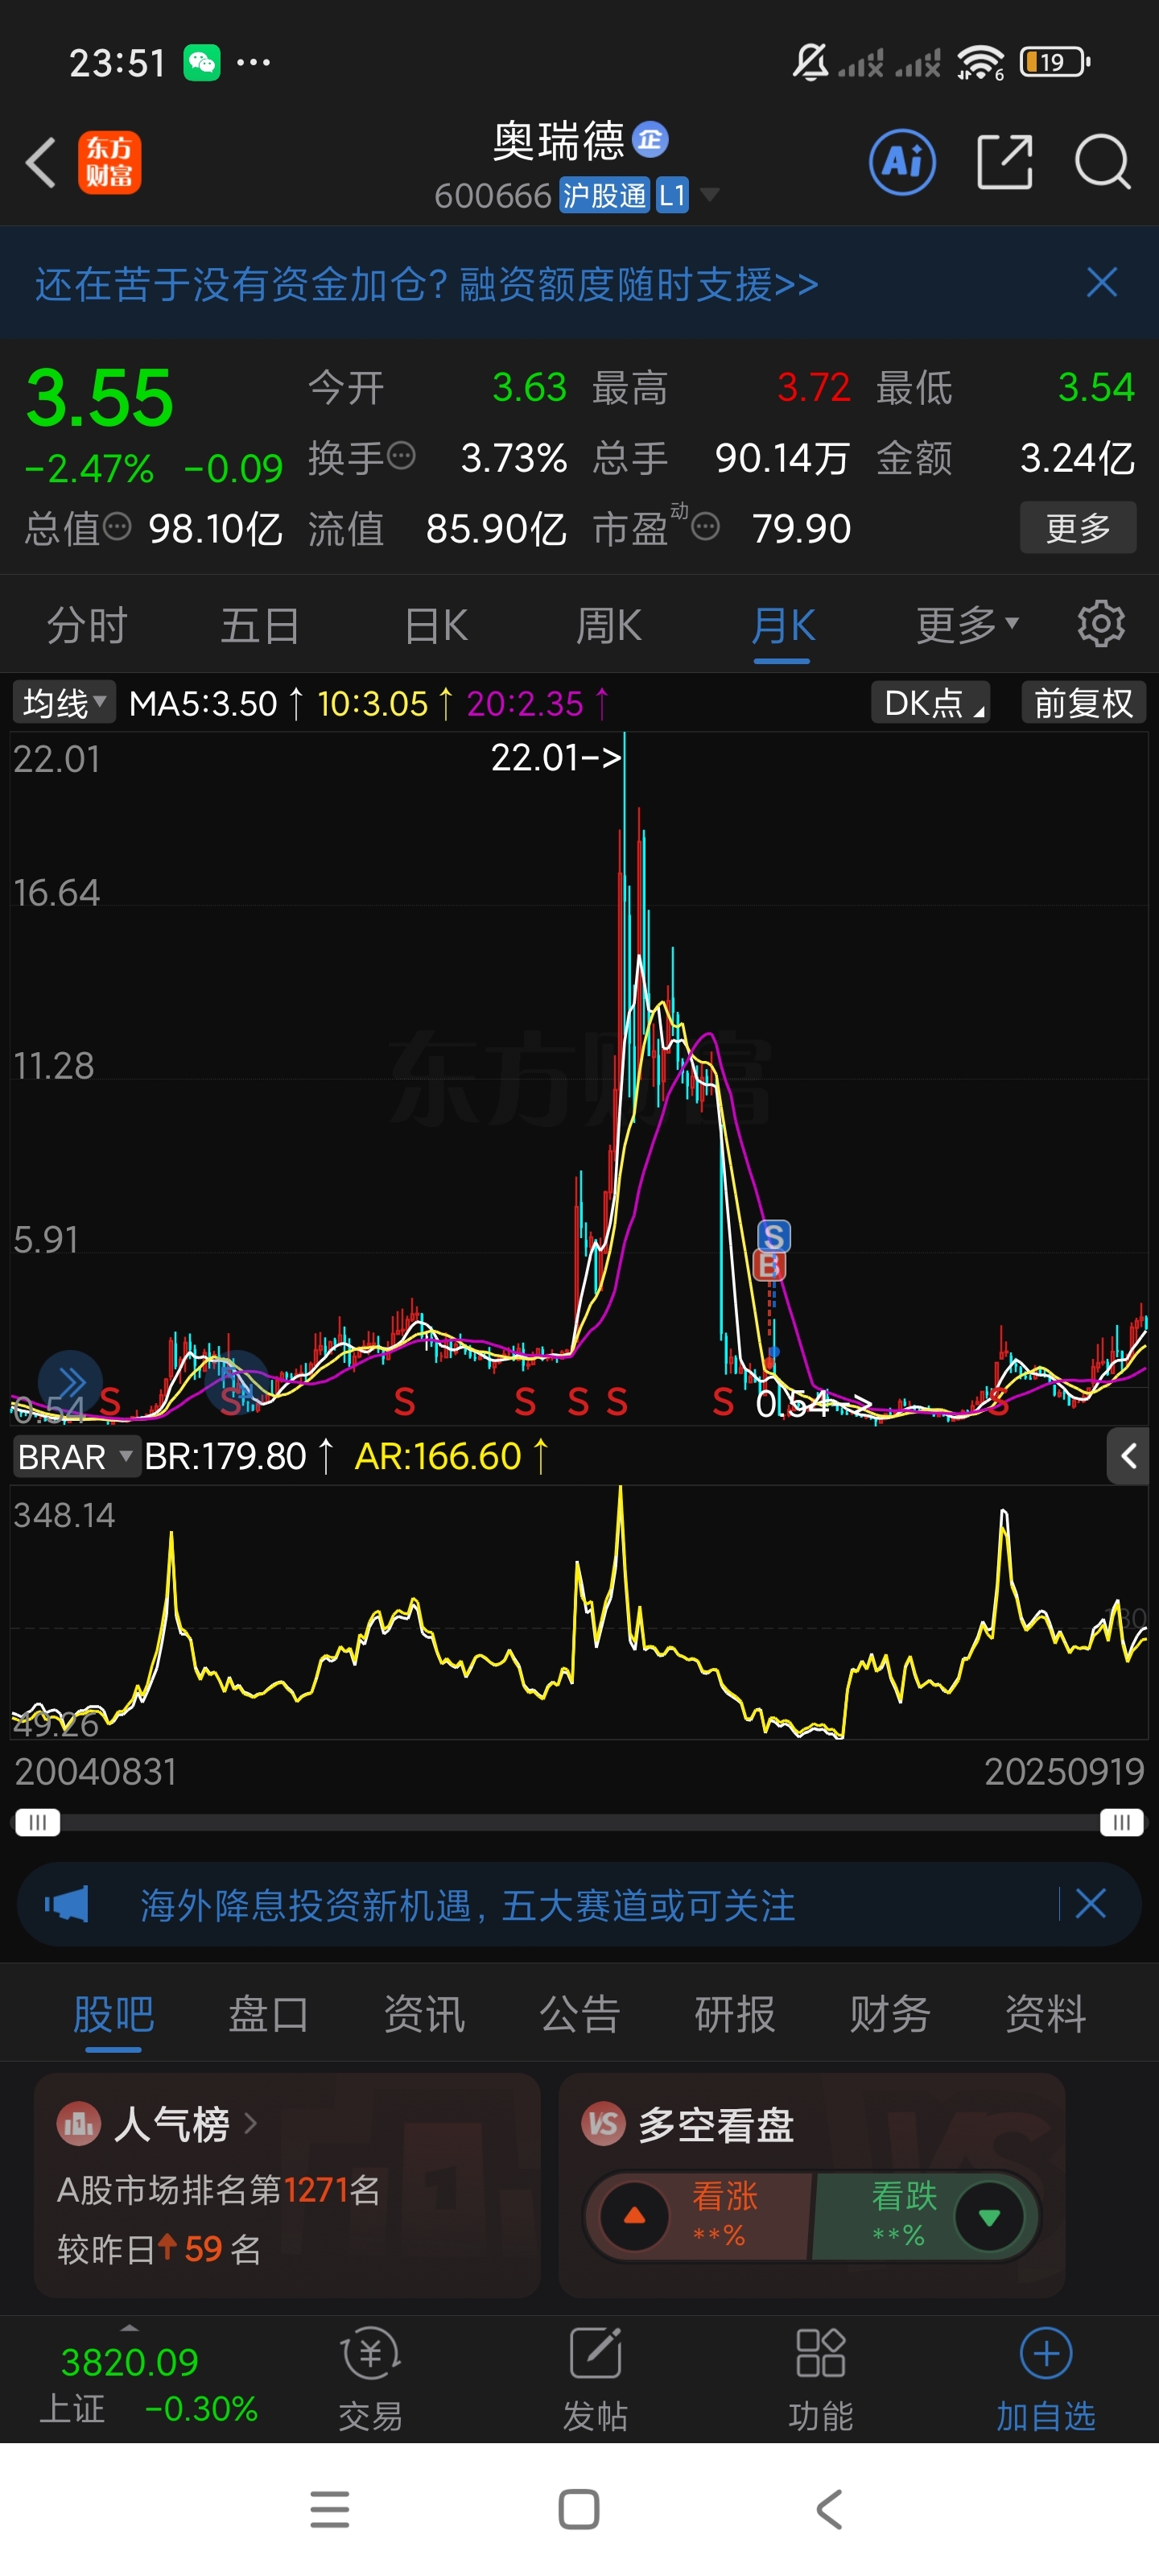Tap info icon beside 换手

[401, 456]
